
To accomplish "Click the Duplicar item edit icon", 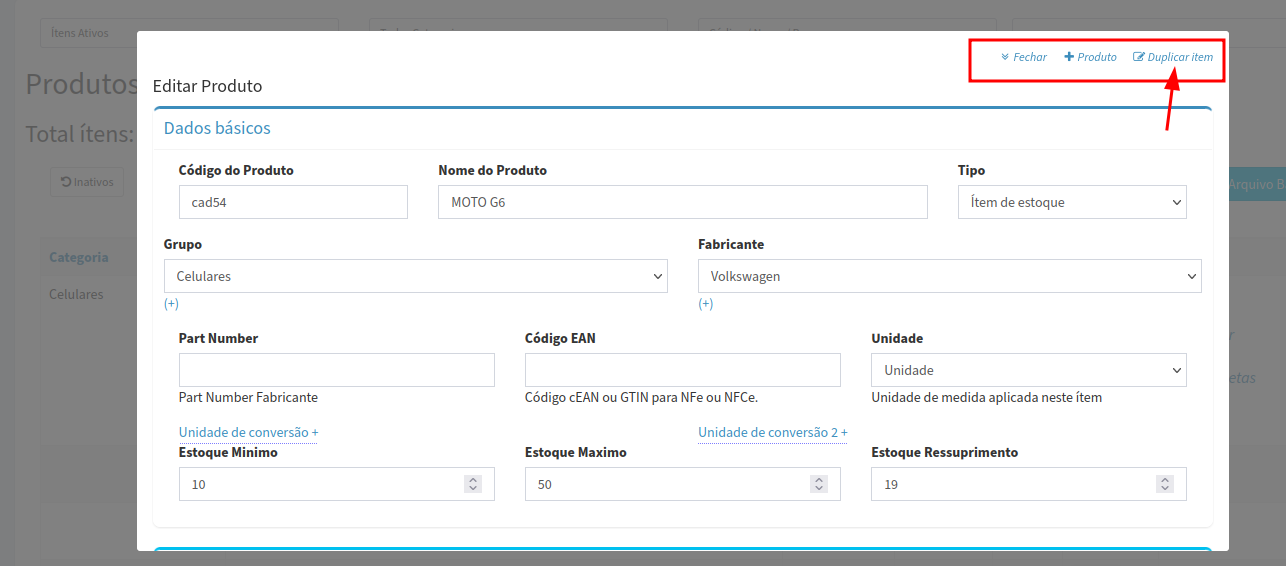I will [1138, 57].
